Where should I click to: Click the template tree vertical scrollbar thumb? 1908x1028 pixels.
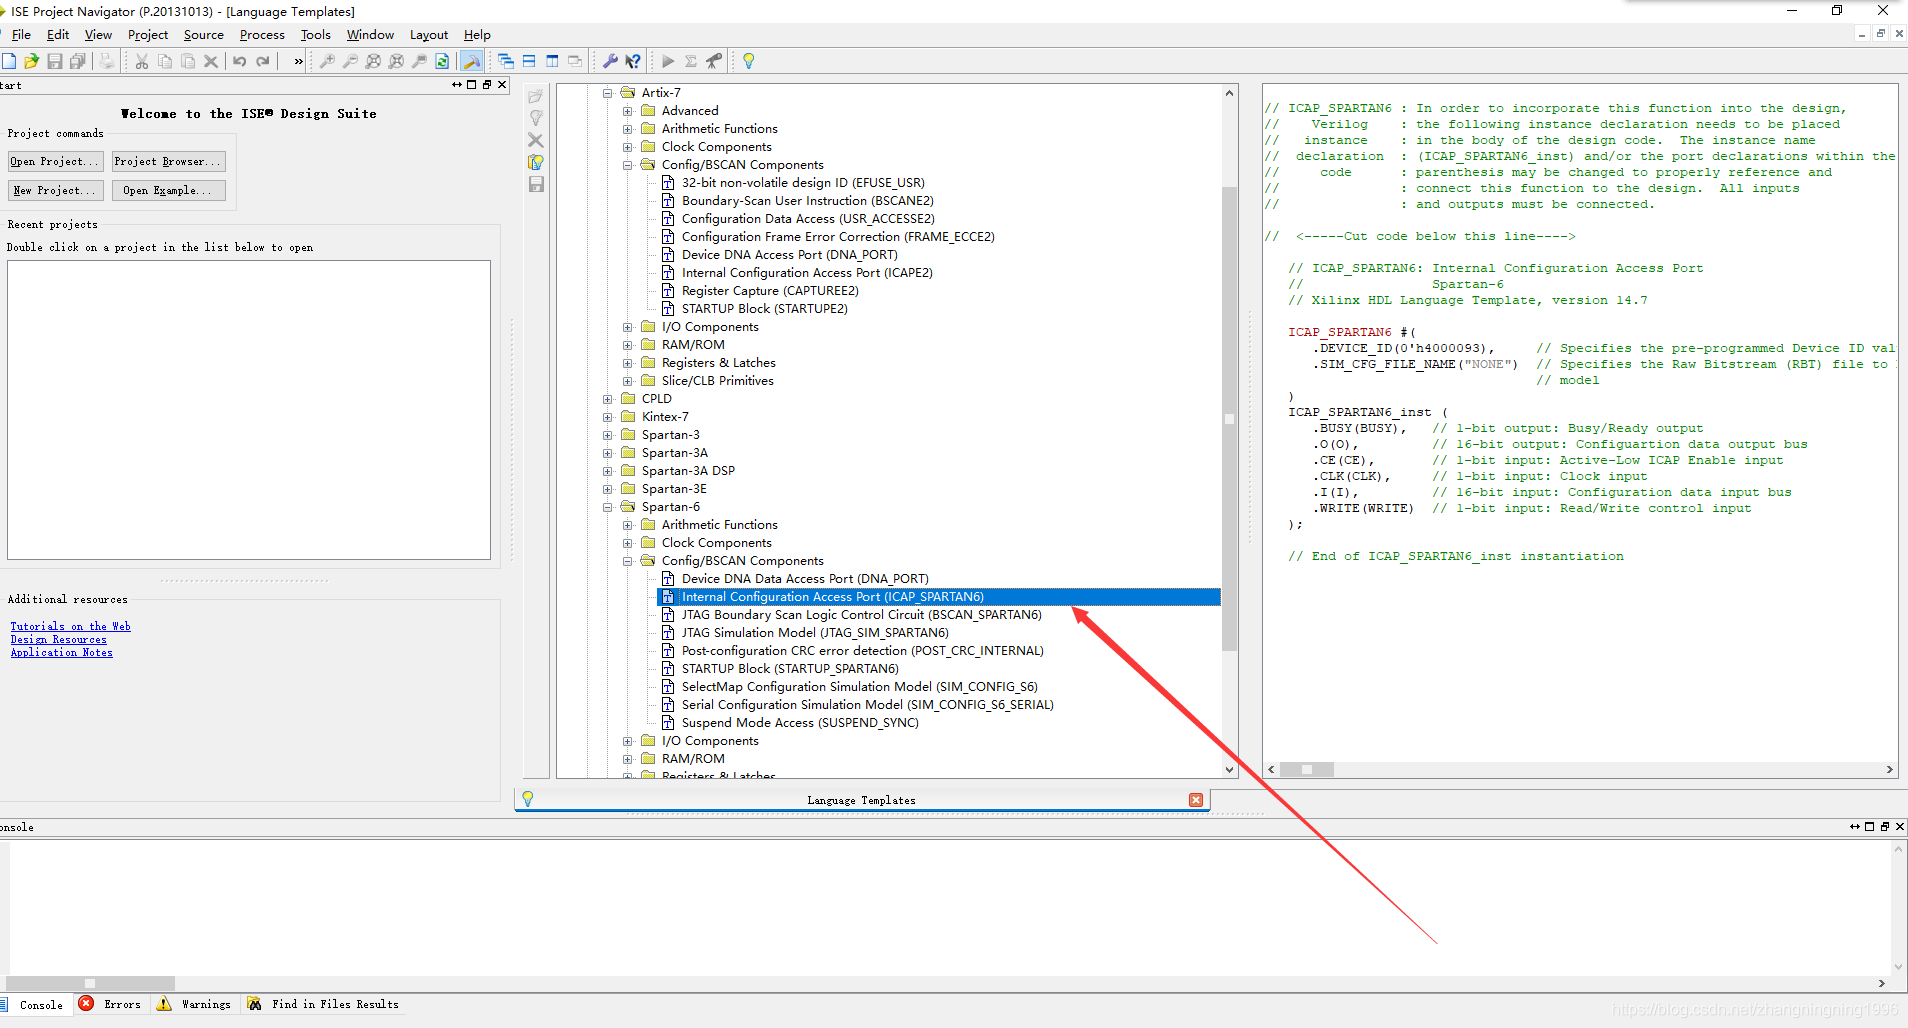pyautogui.click(x=1229, y=419)
